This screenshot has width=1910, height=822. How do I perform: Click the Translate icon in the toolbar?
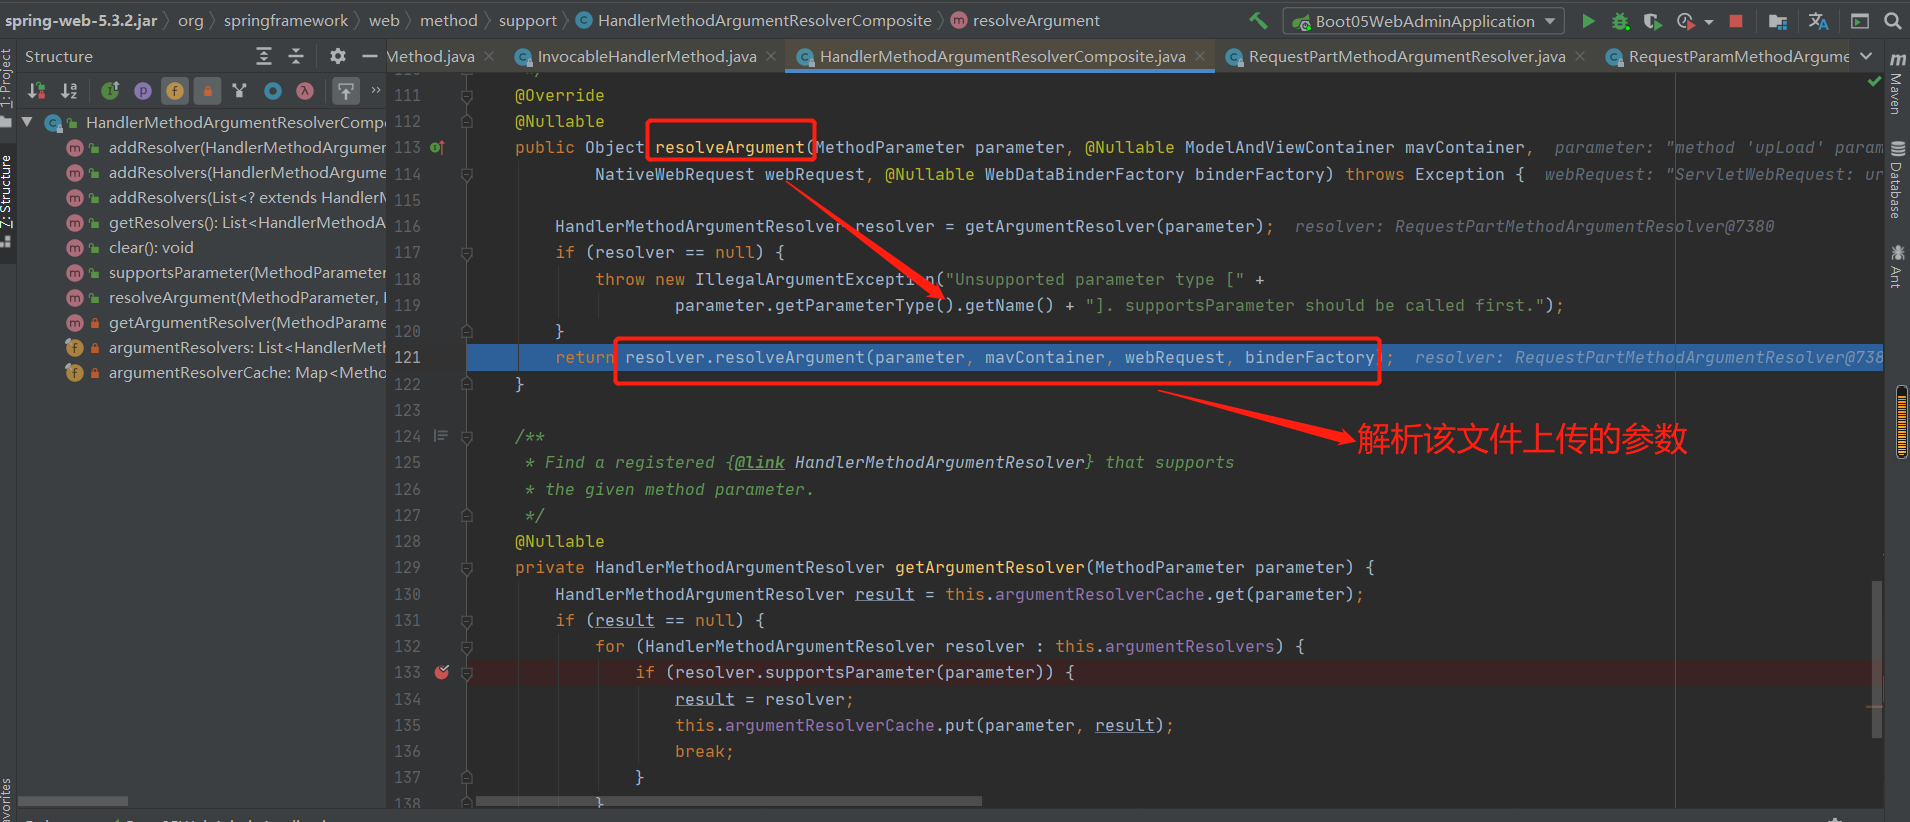tap(1818, 21)
